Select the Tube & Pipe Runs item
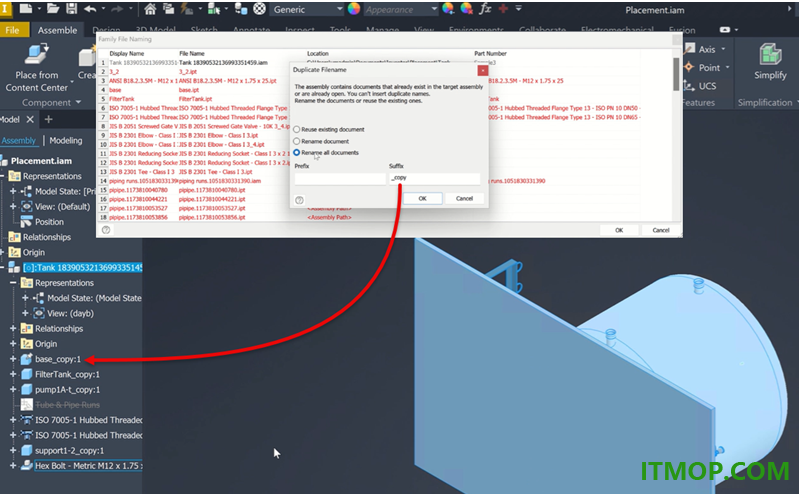Viewport: 799px width, 494px height. point(67,405)
